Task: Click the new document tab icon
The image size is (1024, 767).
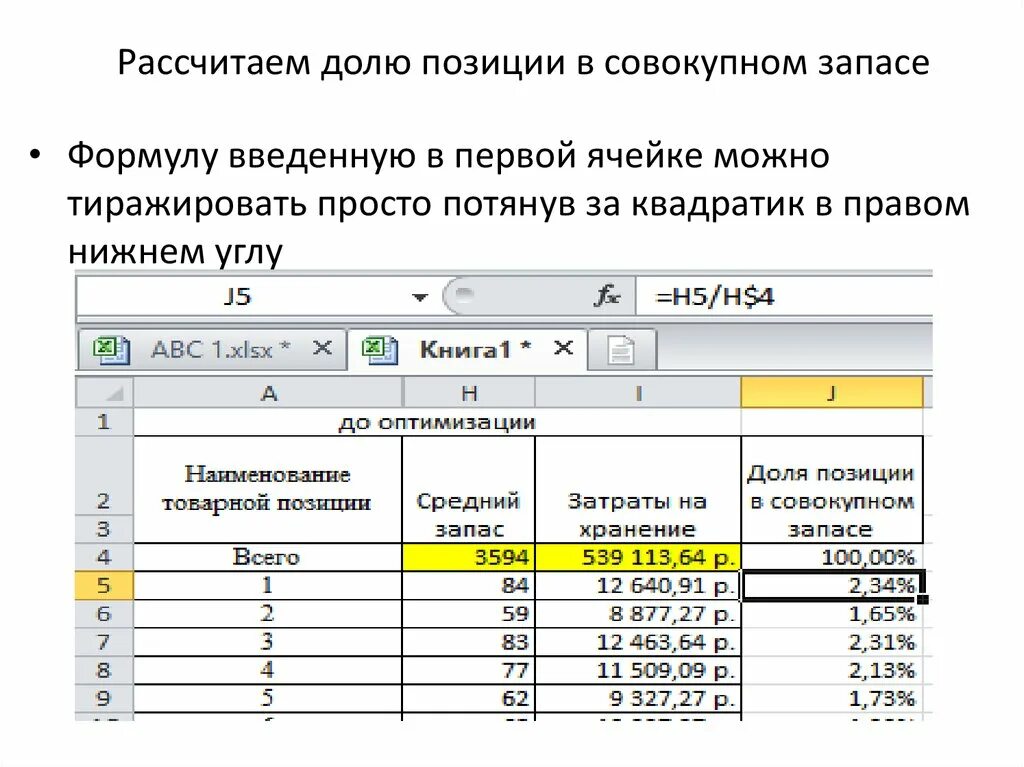Action: [620, 349]
